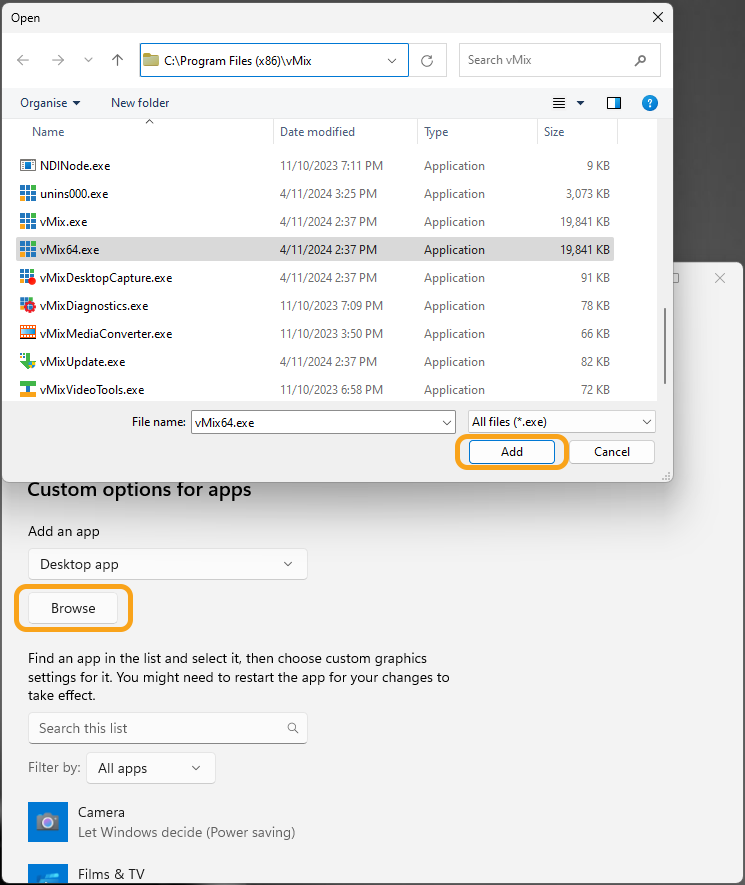
Task: Toggle the preview pane icon
Action: tap(614, 103)
